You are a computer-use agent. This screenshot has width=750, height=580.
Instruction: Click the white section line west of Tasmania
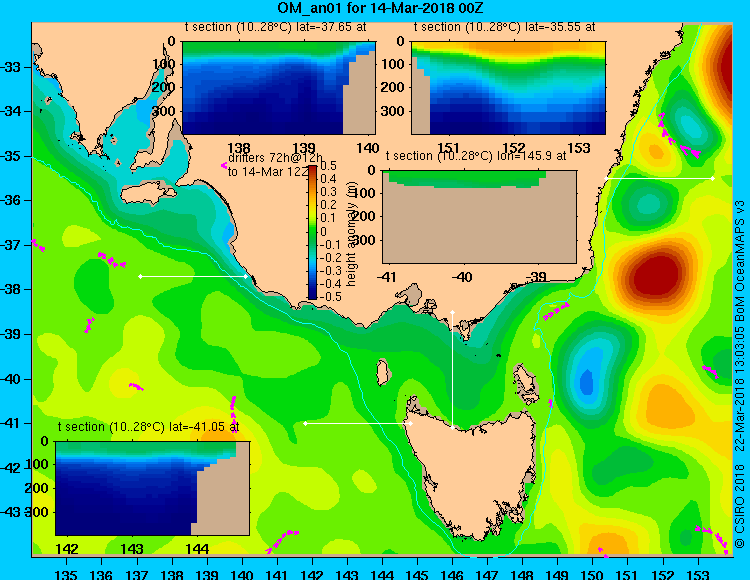coord(358,423)
